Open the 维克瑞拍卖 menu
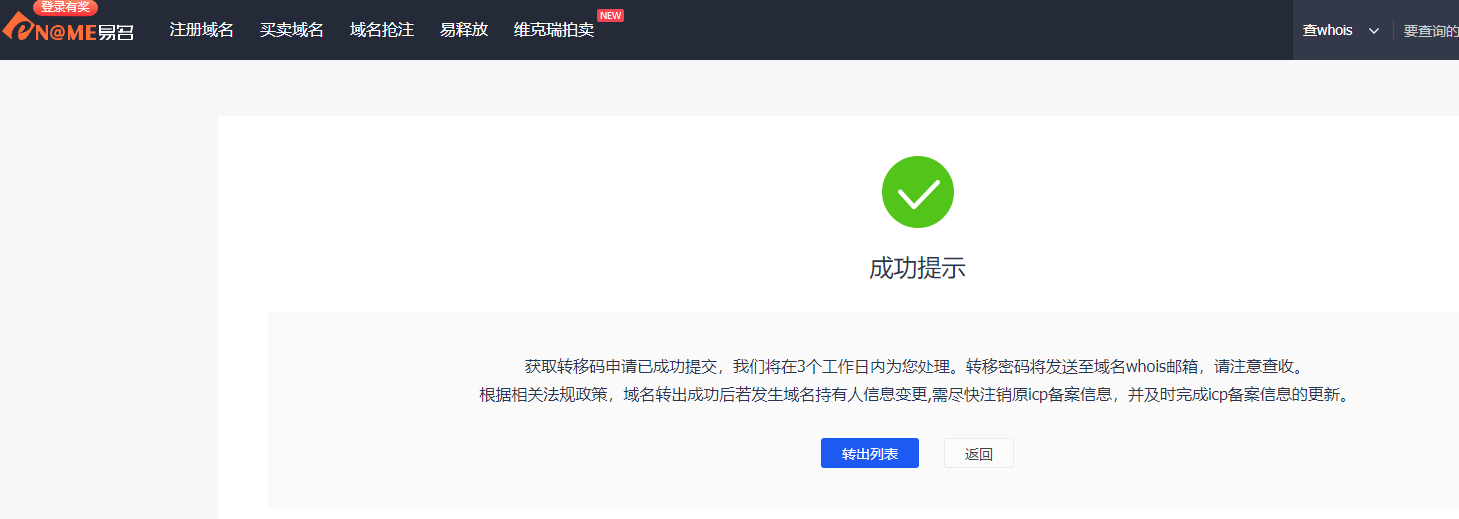 [553, 30]
